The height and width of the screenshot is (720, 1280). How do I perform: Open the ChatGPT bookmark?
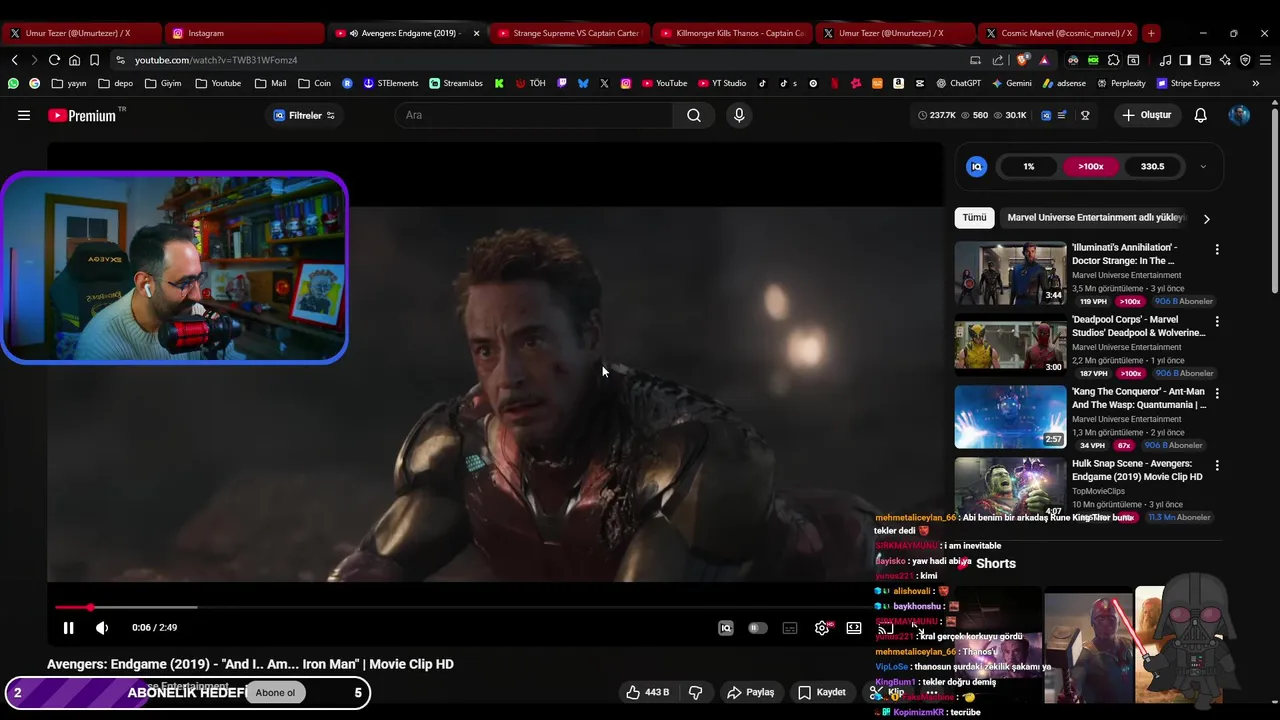click(958, 83)
